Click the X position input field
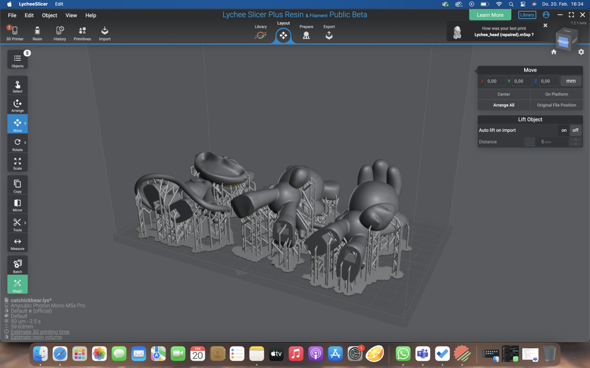This screenshot has height=368, width=590. pos(494,81)
